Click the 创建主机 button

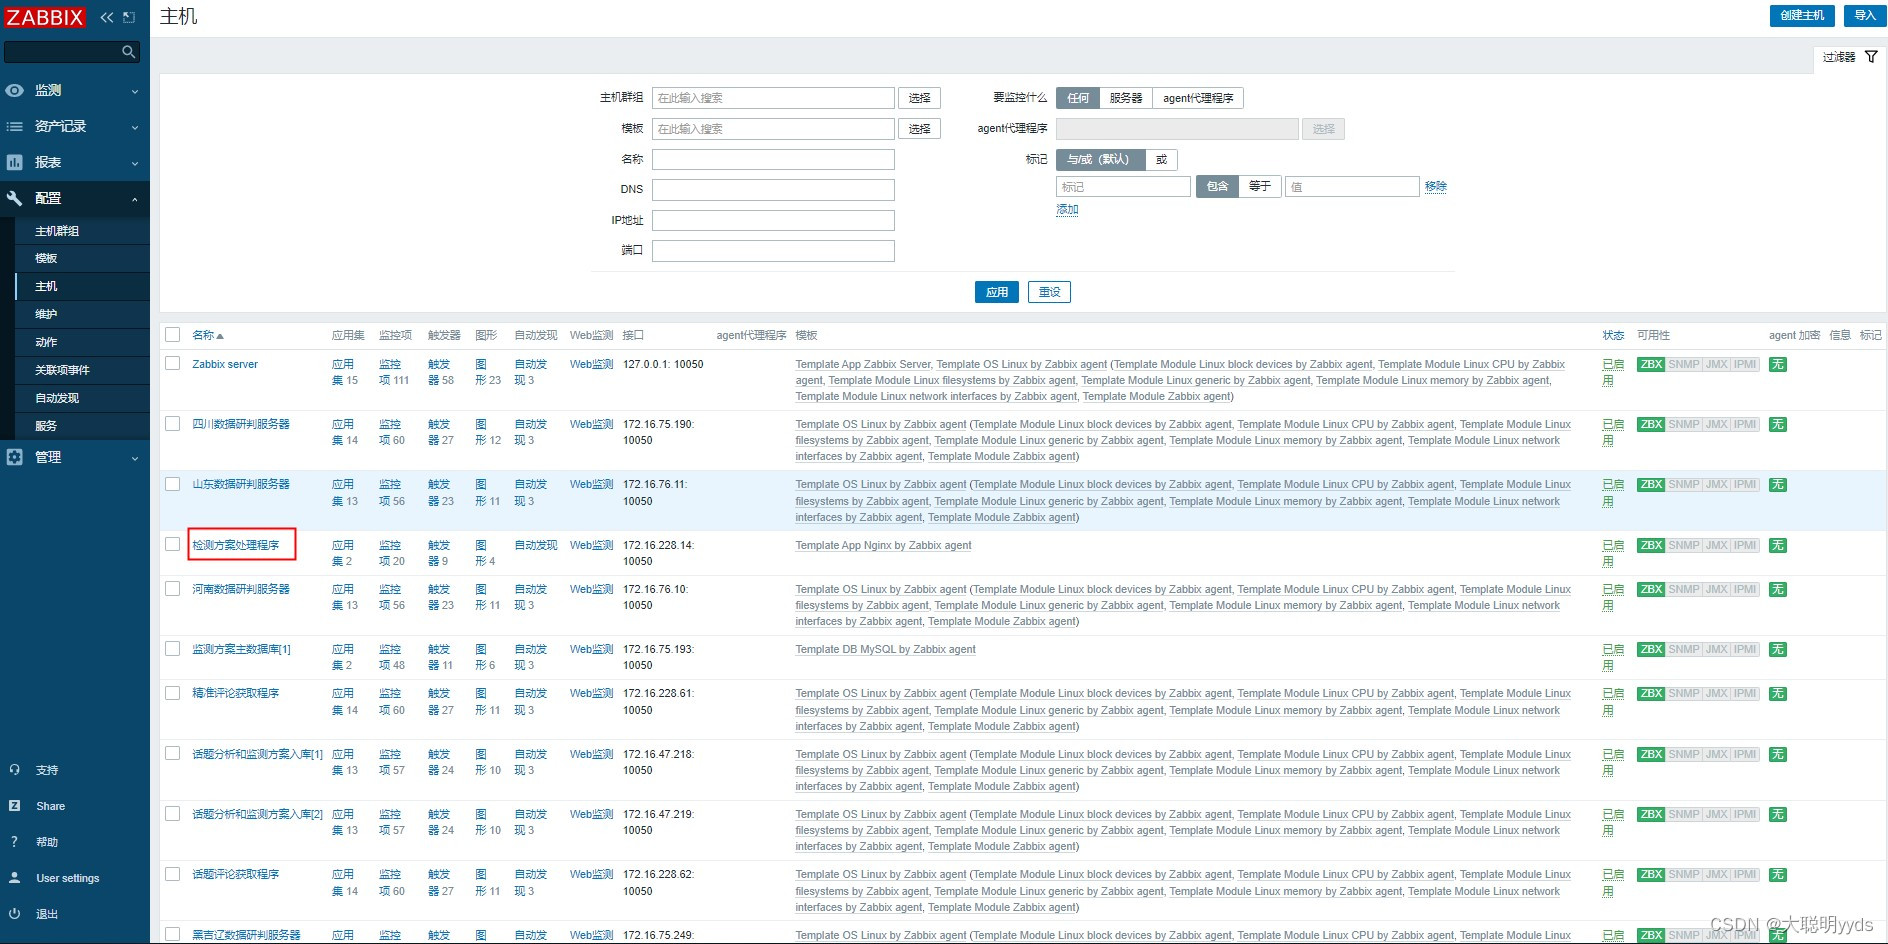point(1802,15)
